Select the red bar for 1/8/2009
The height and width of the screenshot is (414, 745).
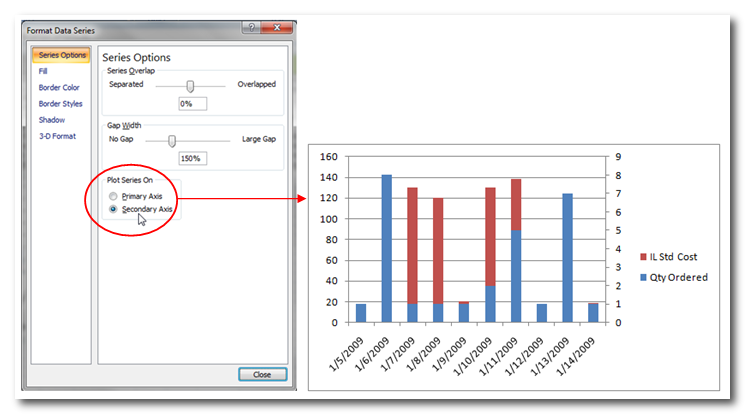tap(438, 250)
